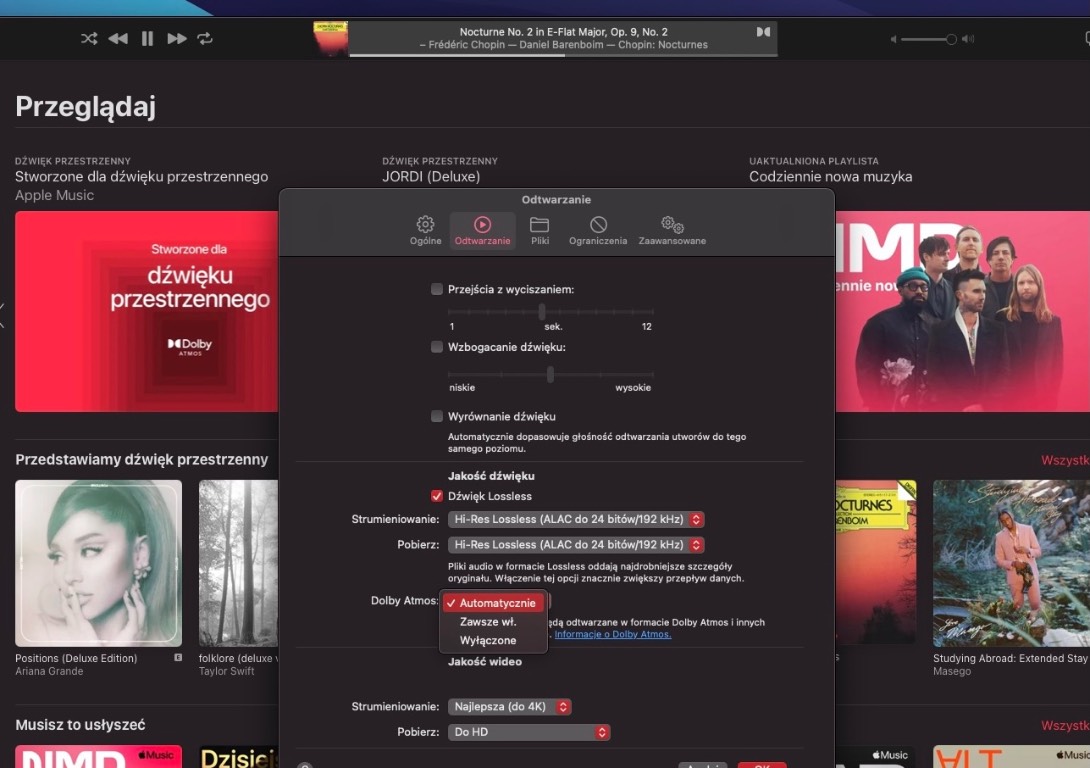Choose Zawsze wł. for Dolby Atmos
This screenshot has width=1090, height=768.
494,622
